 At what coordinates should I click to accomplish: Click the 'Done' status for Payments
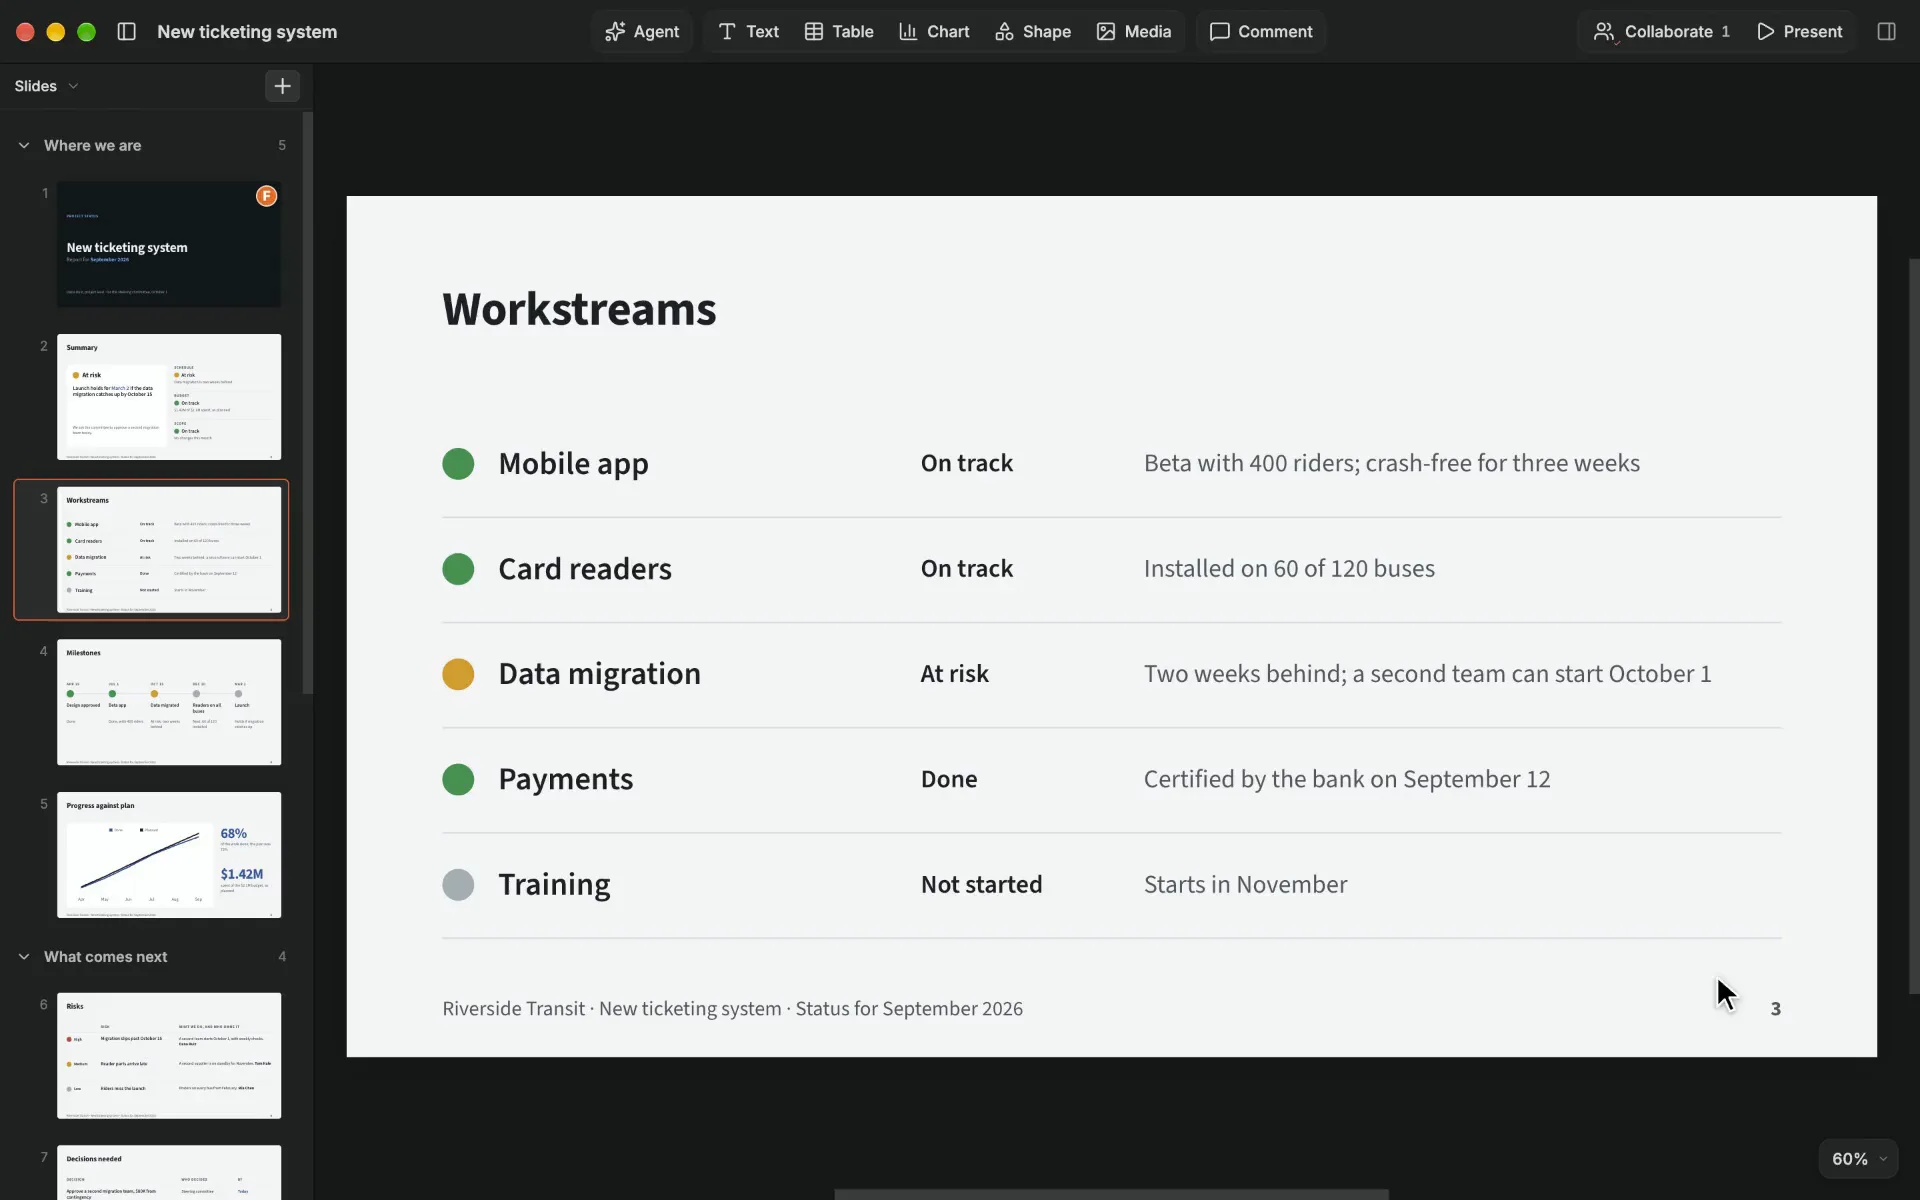click(949, 779)
